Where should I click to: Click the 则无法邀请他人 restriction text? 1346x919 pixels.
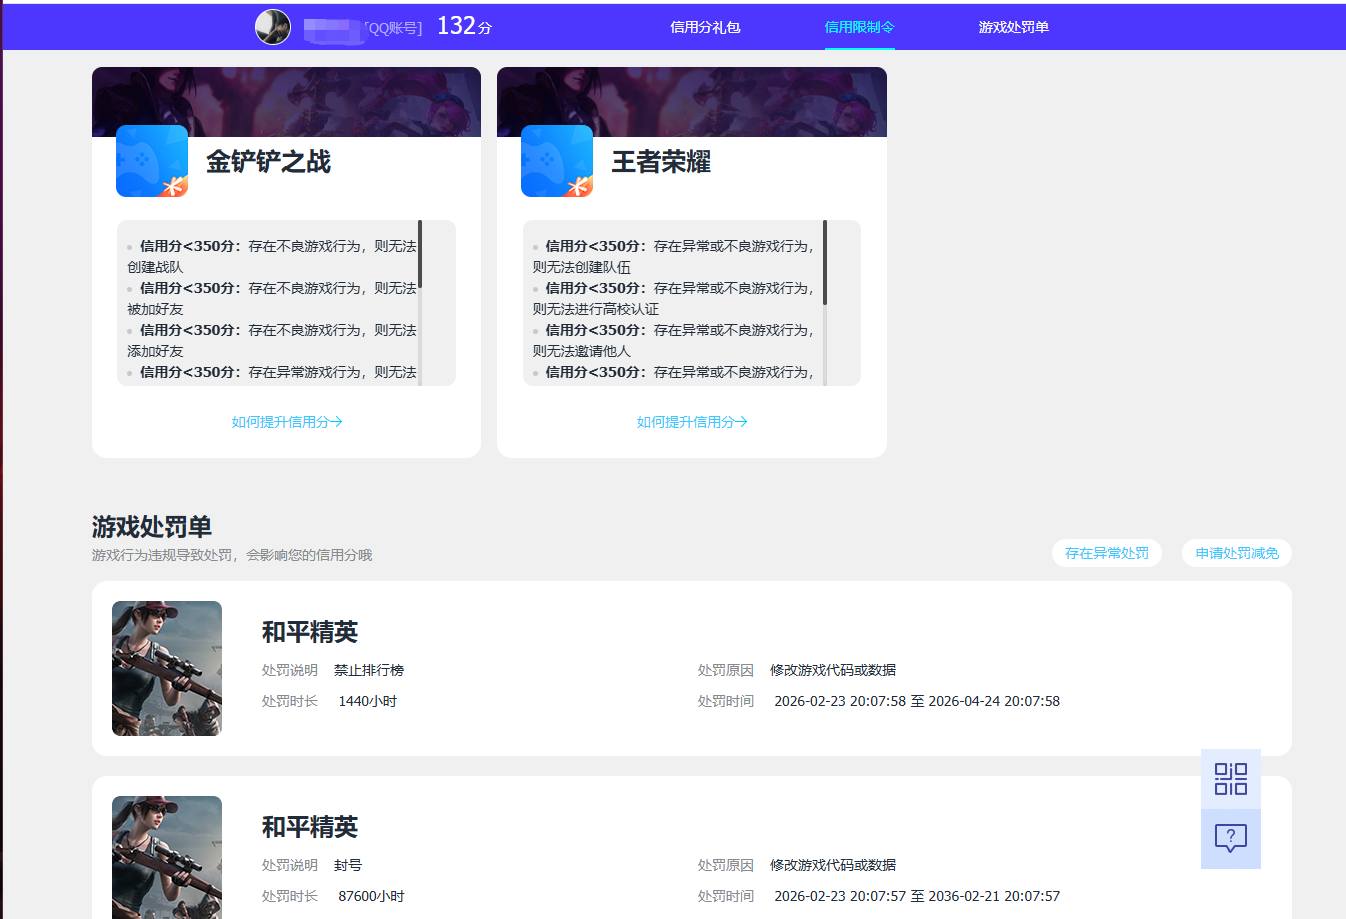click(x=582, y=351)
